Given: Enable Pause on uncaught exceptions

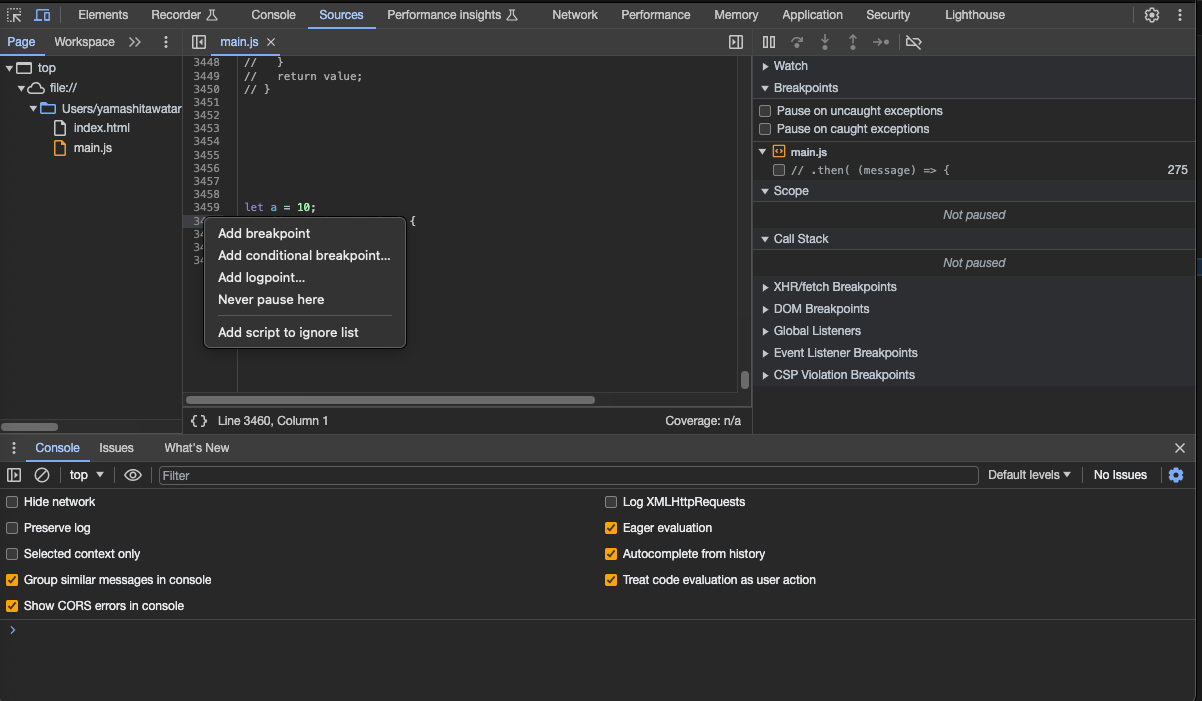Looking at the screenshot, I should click(765, 111).
